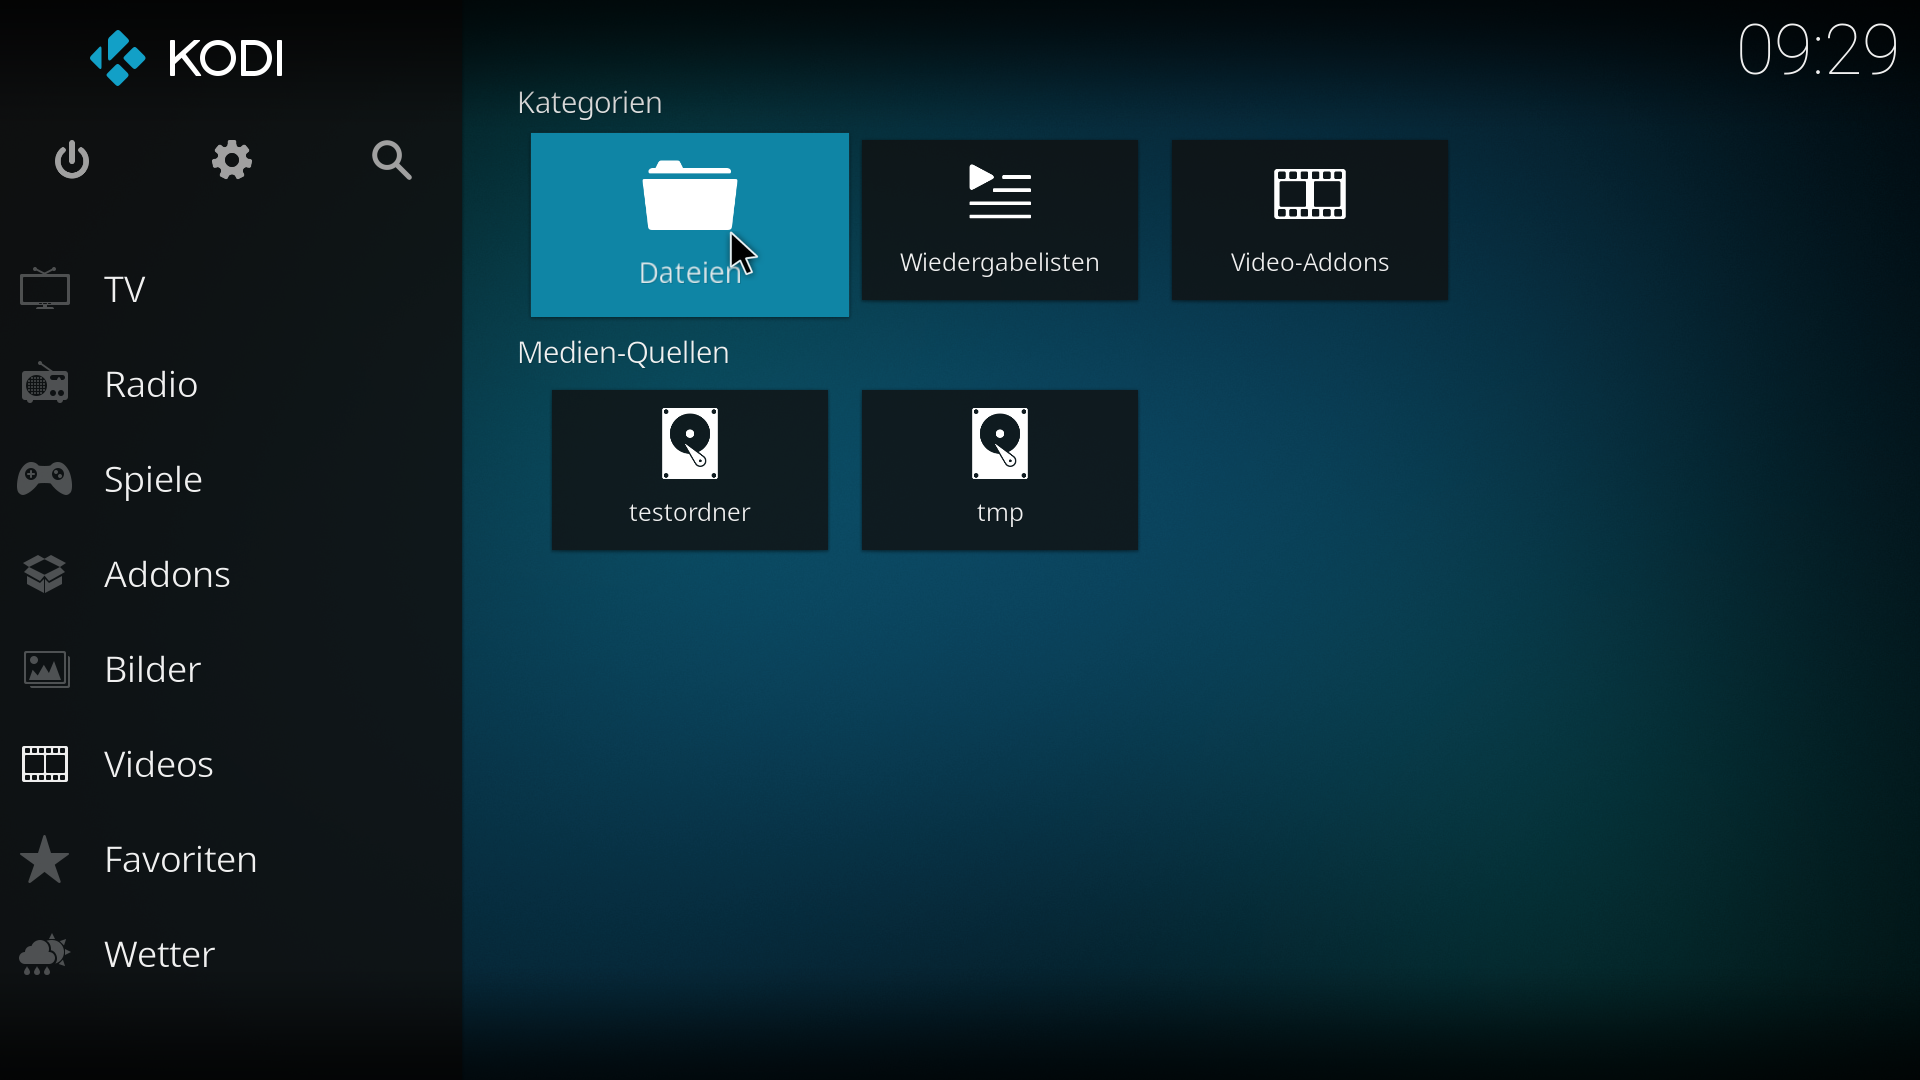Open the tmp media source label

[x=1000, y=514]
